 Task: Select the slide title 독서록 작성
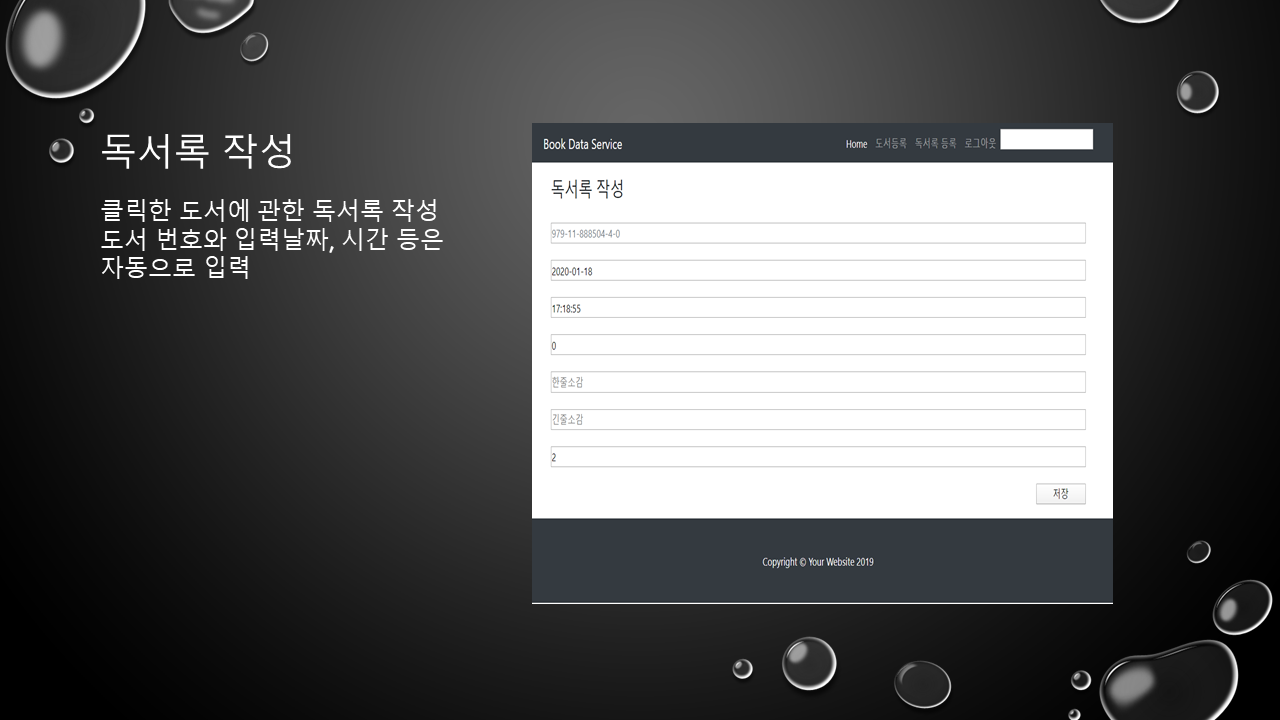tap(197, 151)
